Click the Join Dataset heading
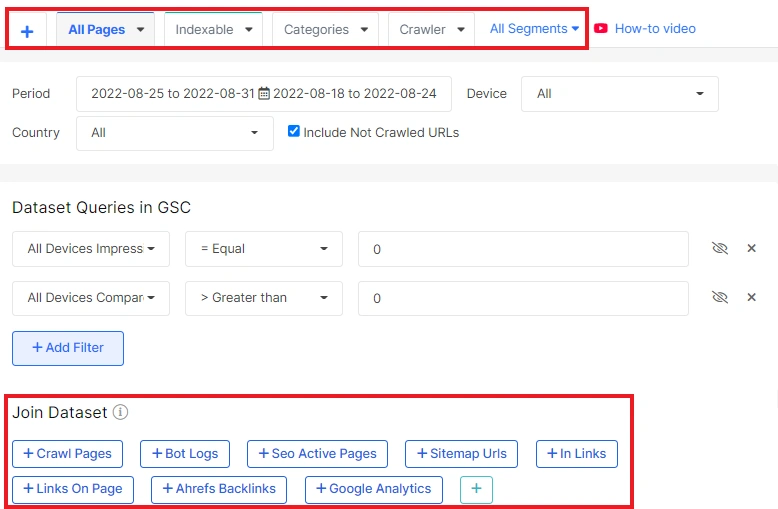 (60, 412)
